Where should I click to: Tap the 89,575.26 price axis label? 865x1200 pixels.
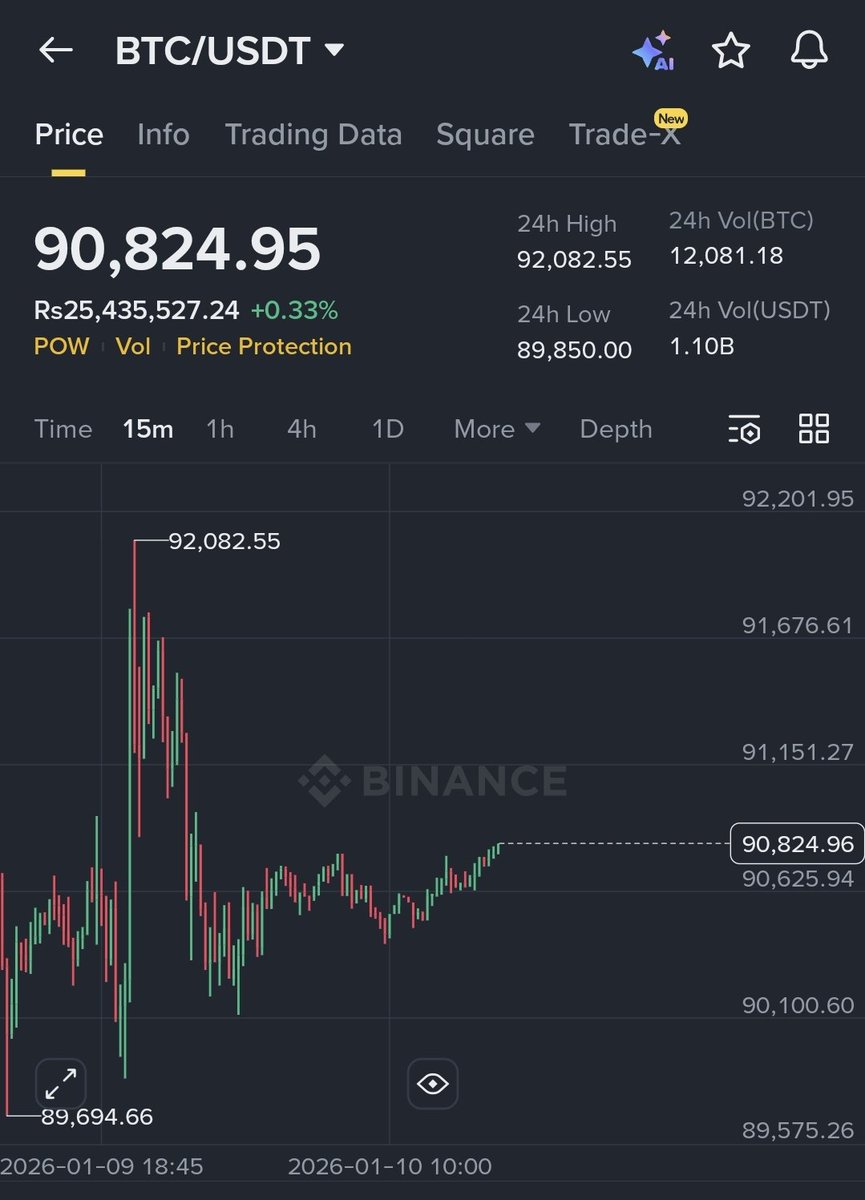click(x=798, y=1130)
